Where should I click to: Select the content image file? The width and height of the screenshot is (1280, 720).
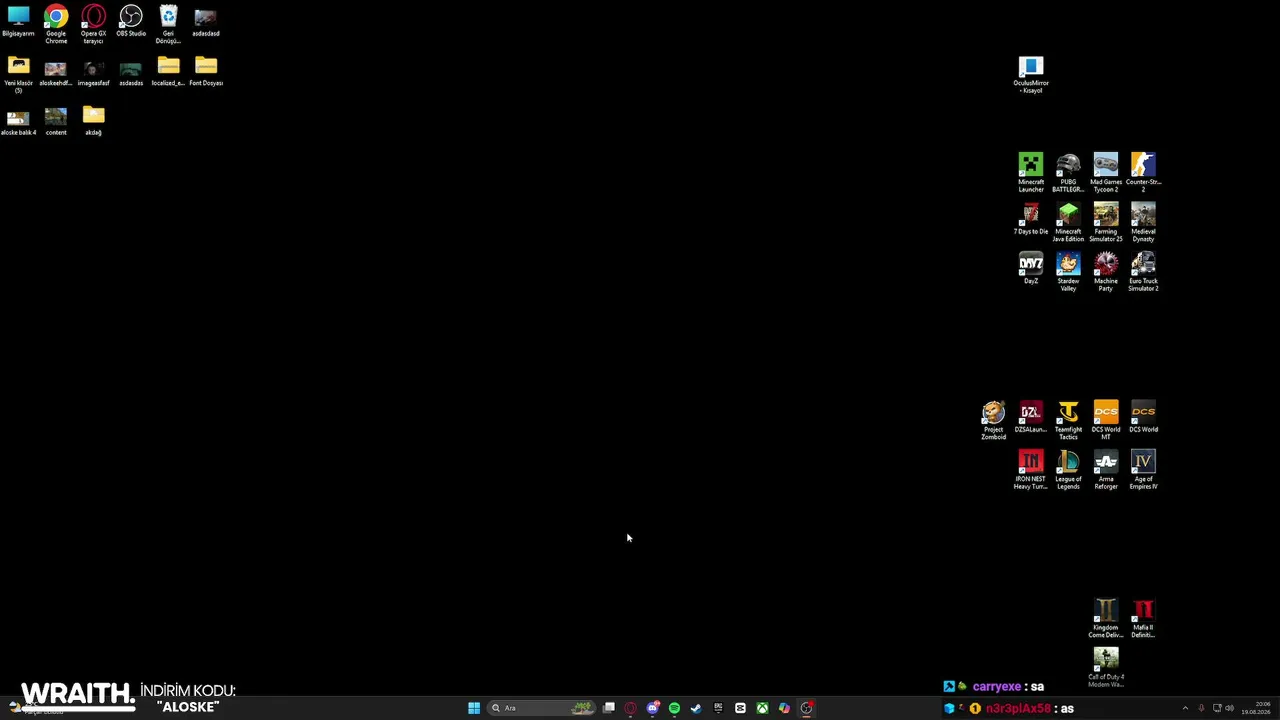56,121
